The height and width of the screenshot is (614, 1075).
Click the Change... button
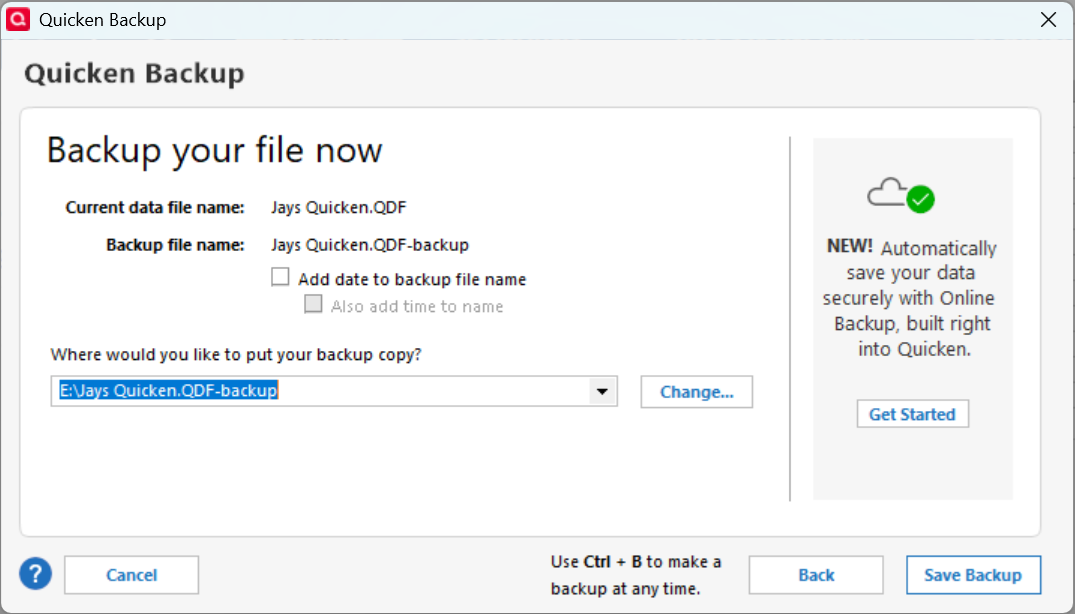click(x=697, y=392)
